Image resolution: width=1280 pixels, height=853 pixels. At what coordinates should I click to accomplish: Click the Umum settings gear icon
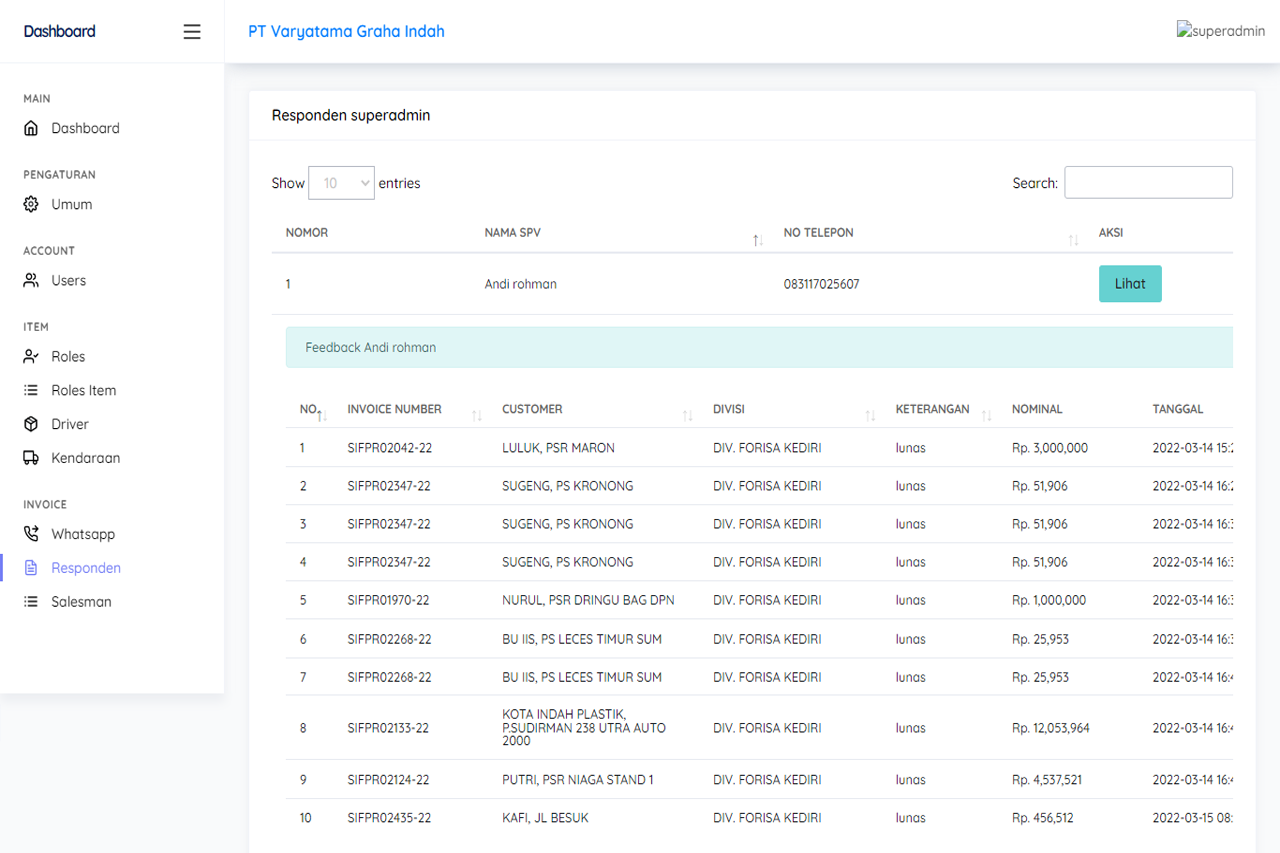(x=31, y=204)
